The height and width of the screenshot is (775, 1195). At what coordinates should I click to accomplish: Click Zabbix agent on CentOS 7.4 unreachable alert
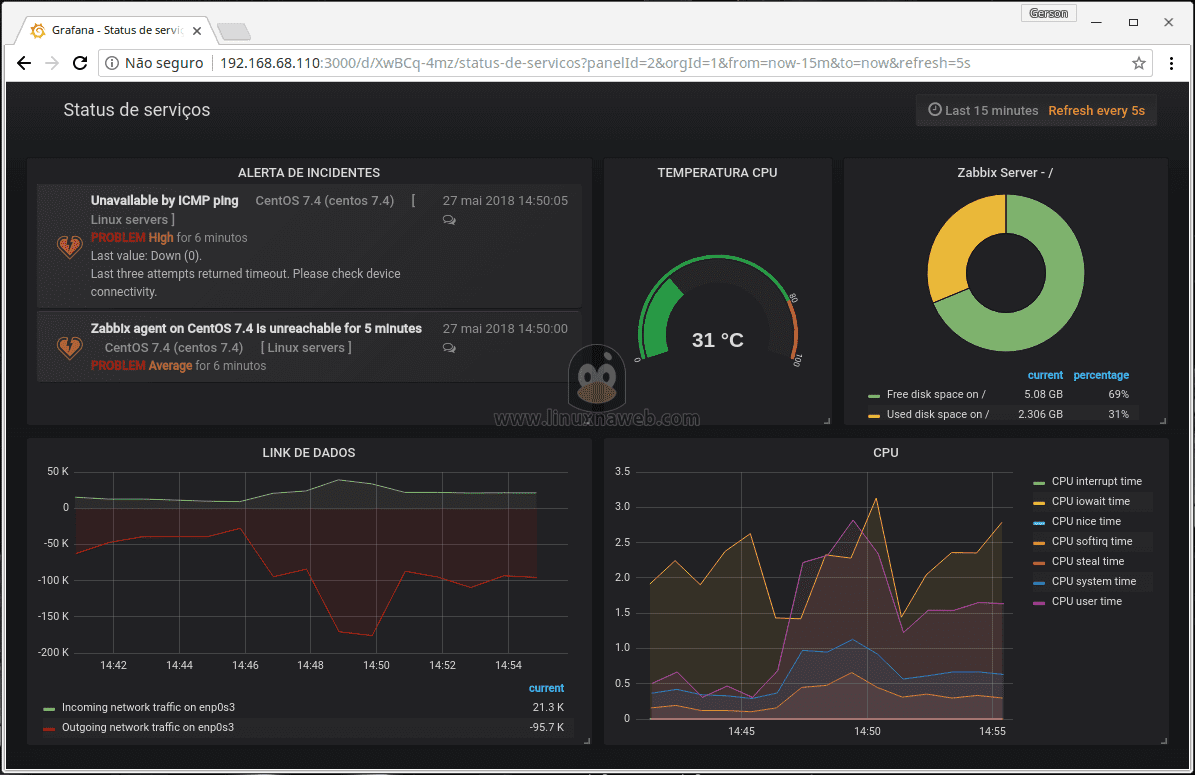(256, 328)
